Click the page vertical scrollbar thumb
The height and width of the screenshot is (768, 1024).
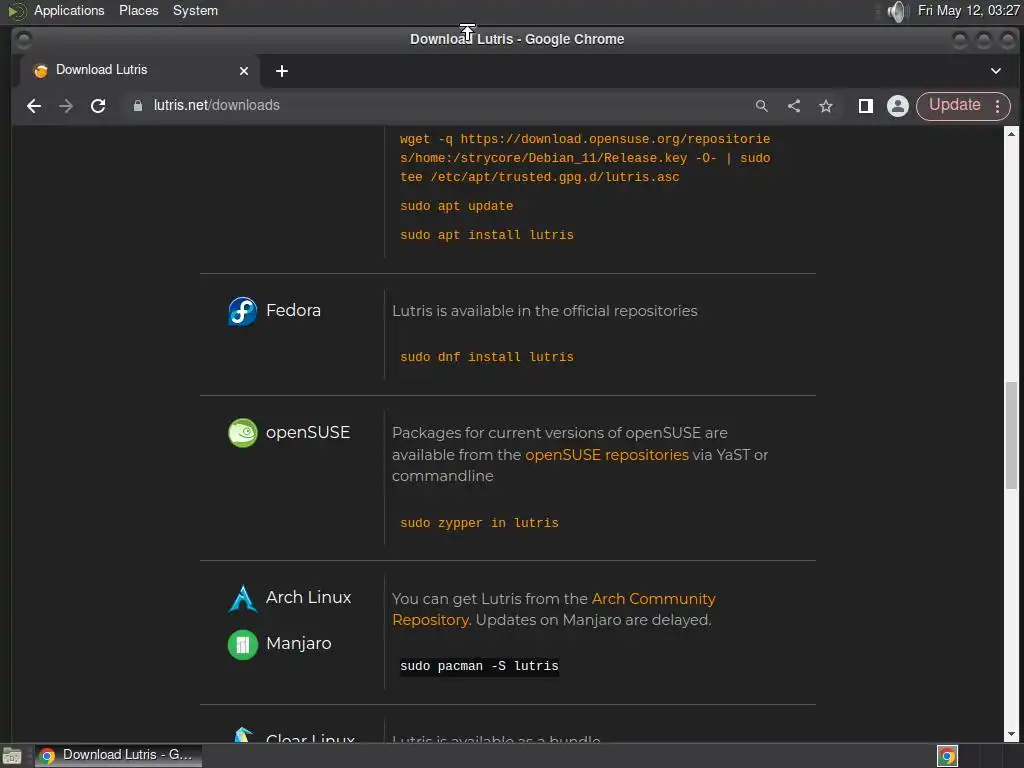(1011, 435)
